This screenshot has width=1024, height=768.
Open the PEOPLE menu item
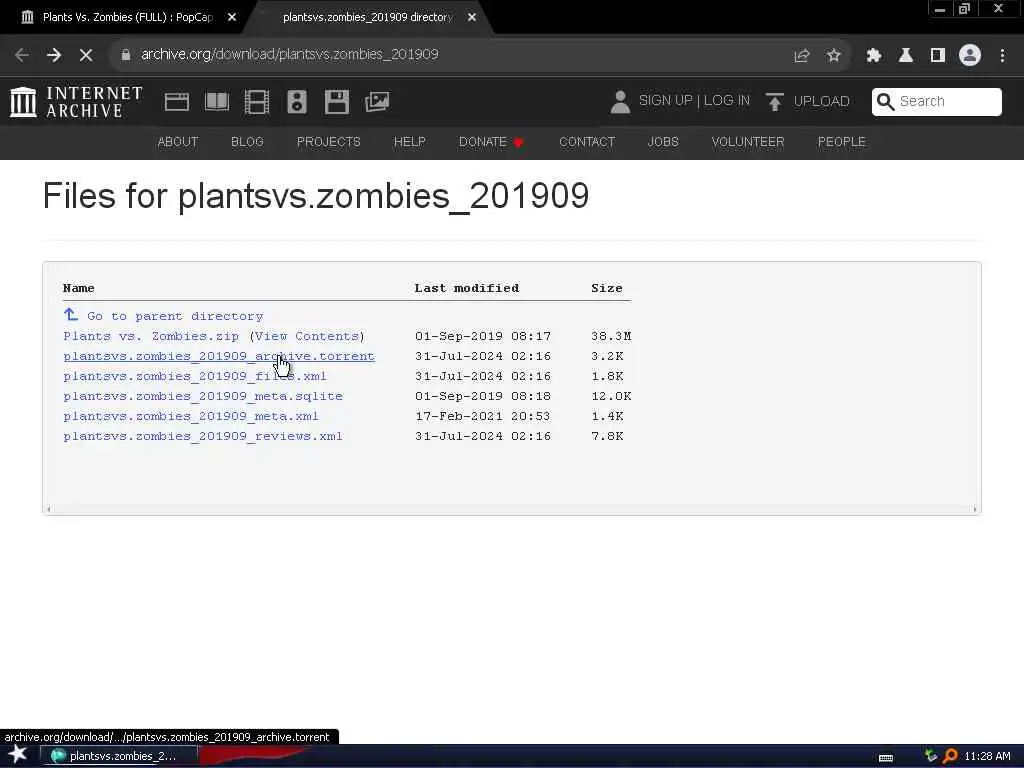click(x=842, y=142)
